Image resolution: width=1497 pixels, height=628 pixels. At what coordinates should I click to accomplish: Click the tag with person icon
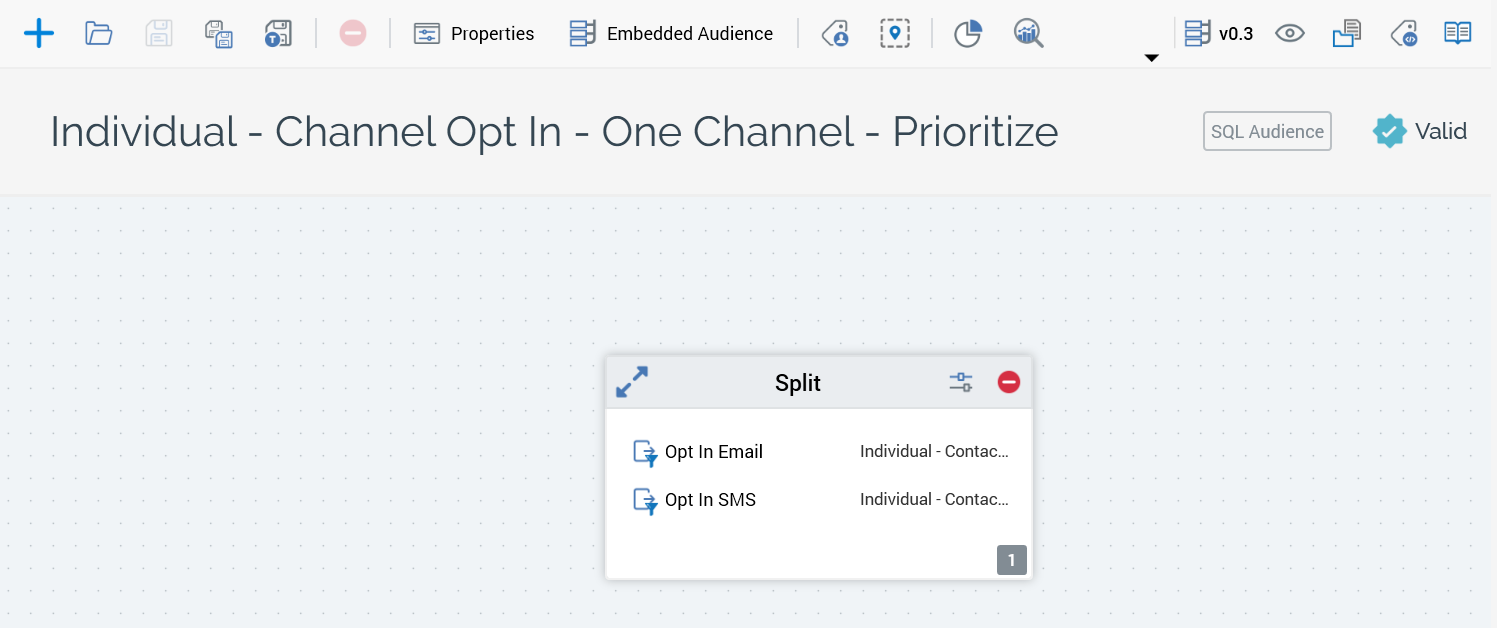pos(835,33)
